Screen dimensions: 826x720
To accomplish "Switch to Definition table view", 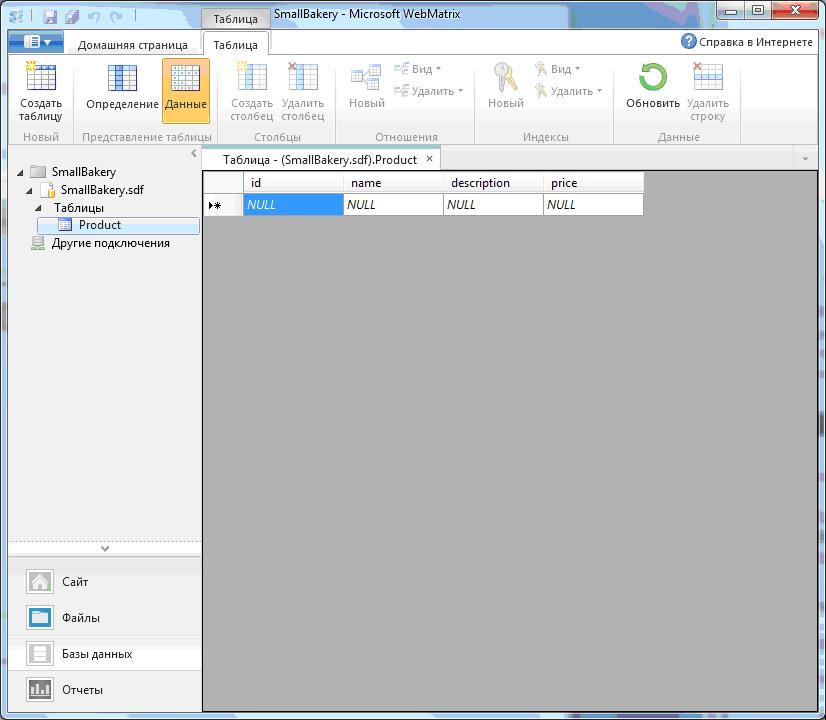I will pos(122,87).
